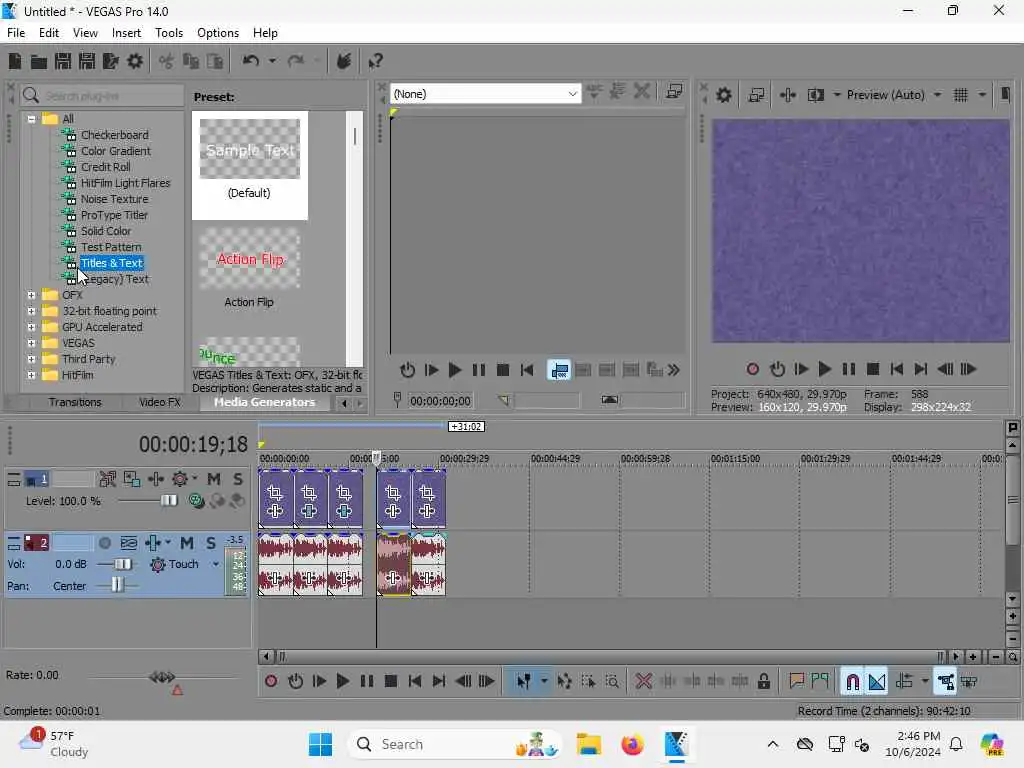1024x768 pixels.
Task: Solo audio track 2
Action: point(211,543)
